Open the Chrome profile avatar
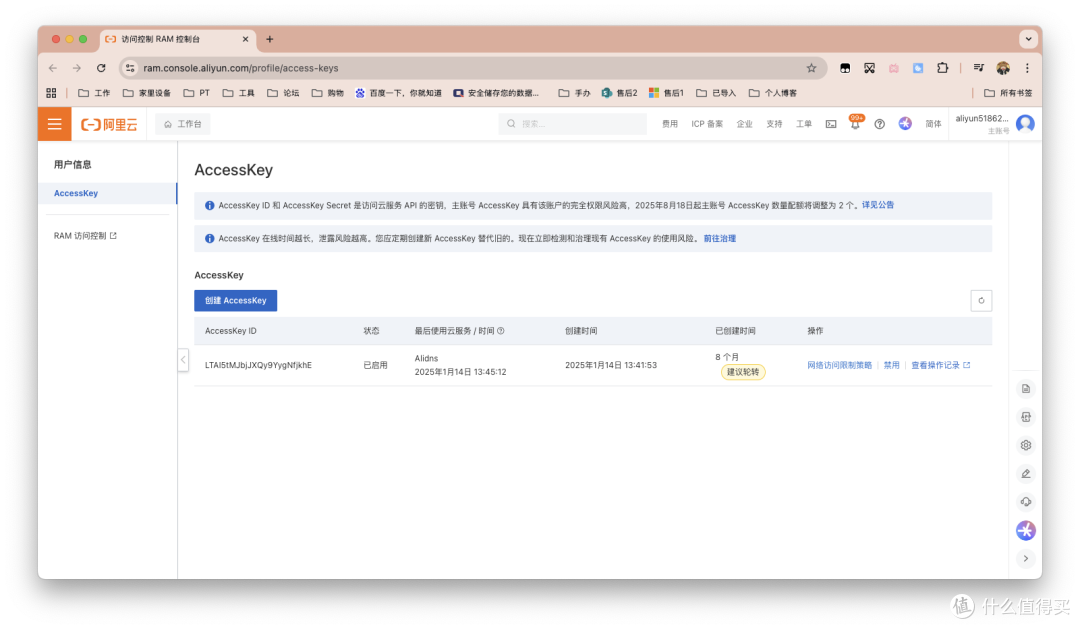The width and height of the screenshot is (1080, 629). pos(1003,68)
